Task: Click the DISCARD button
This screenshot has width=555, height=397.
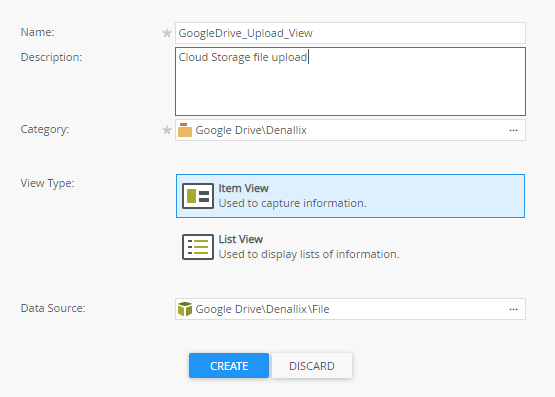Action: point(312,366)
